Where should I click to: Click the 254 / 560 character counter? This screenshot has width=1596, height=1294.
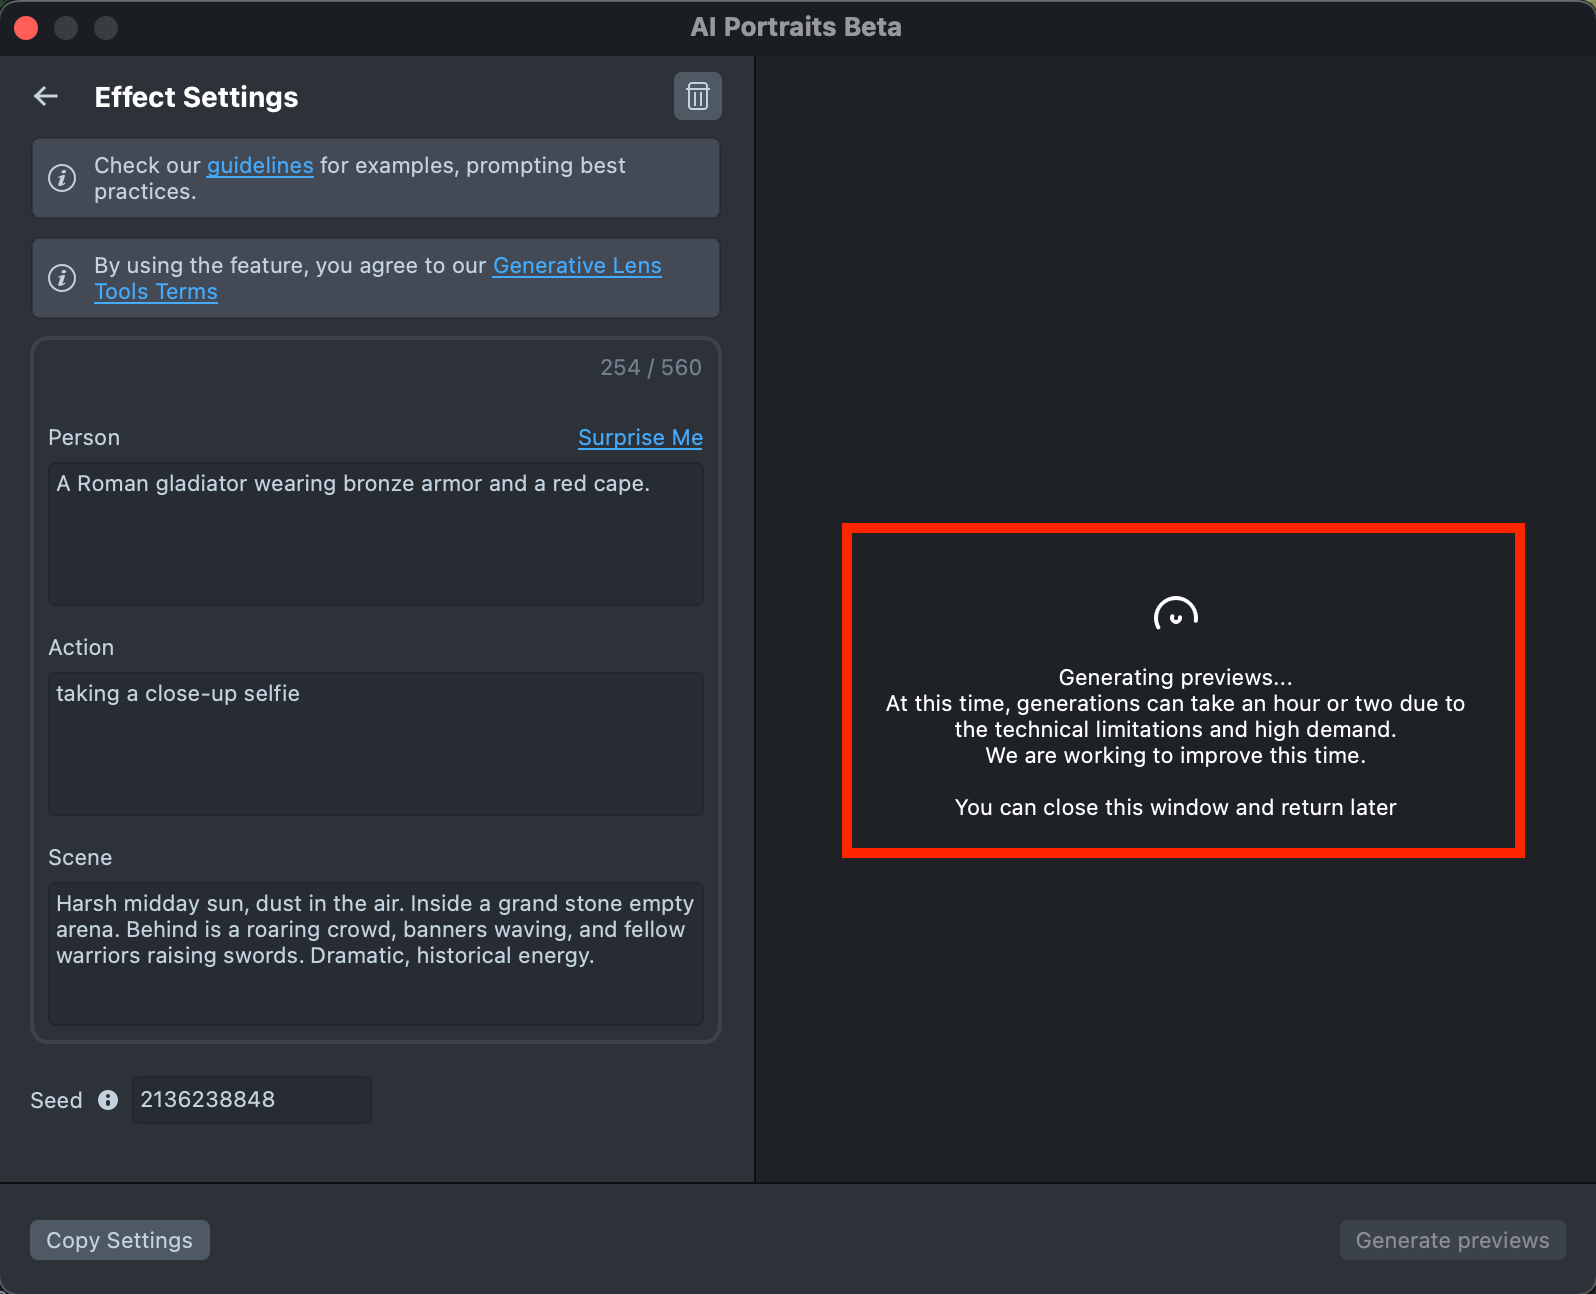[x=650, y=368]
